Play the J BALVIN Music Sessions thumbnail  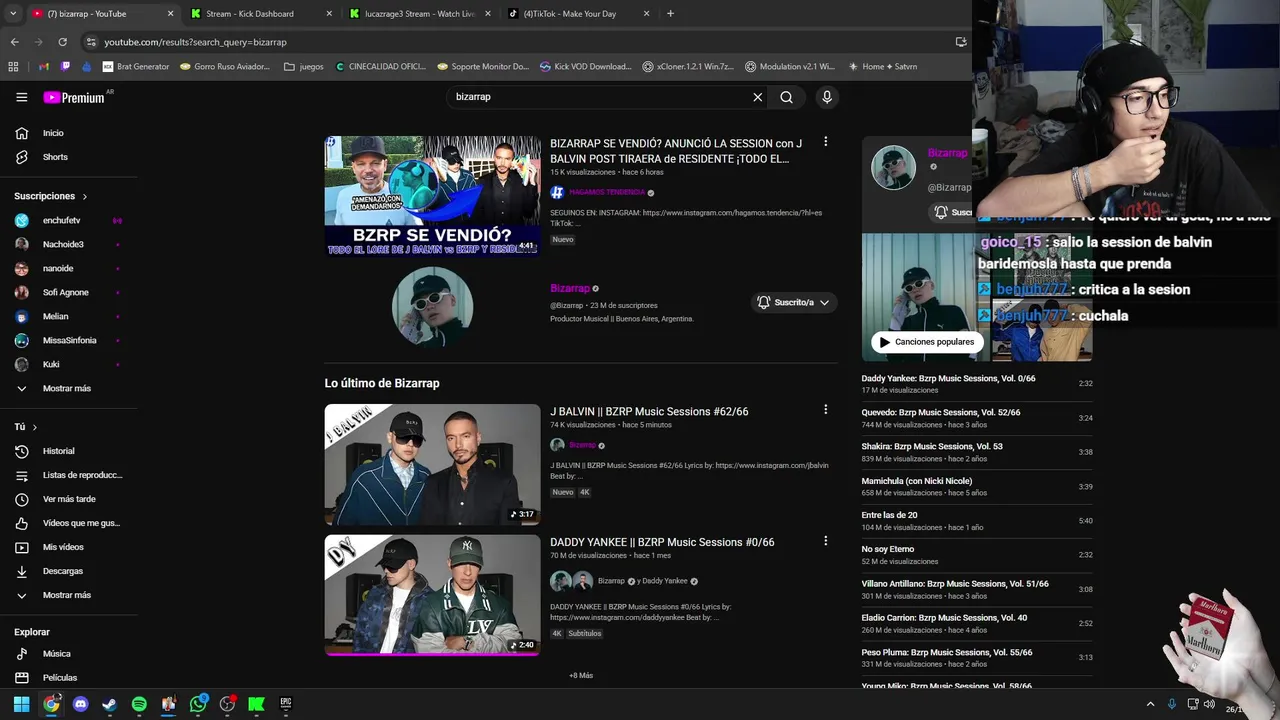click(x=432, y=464)
